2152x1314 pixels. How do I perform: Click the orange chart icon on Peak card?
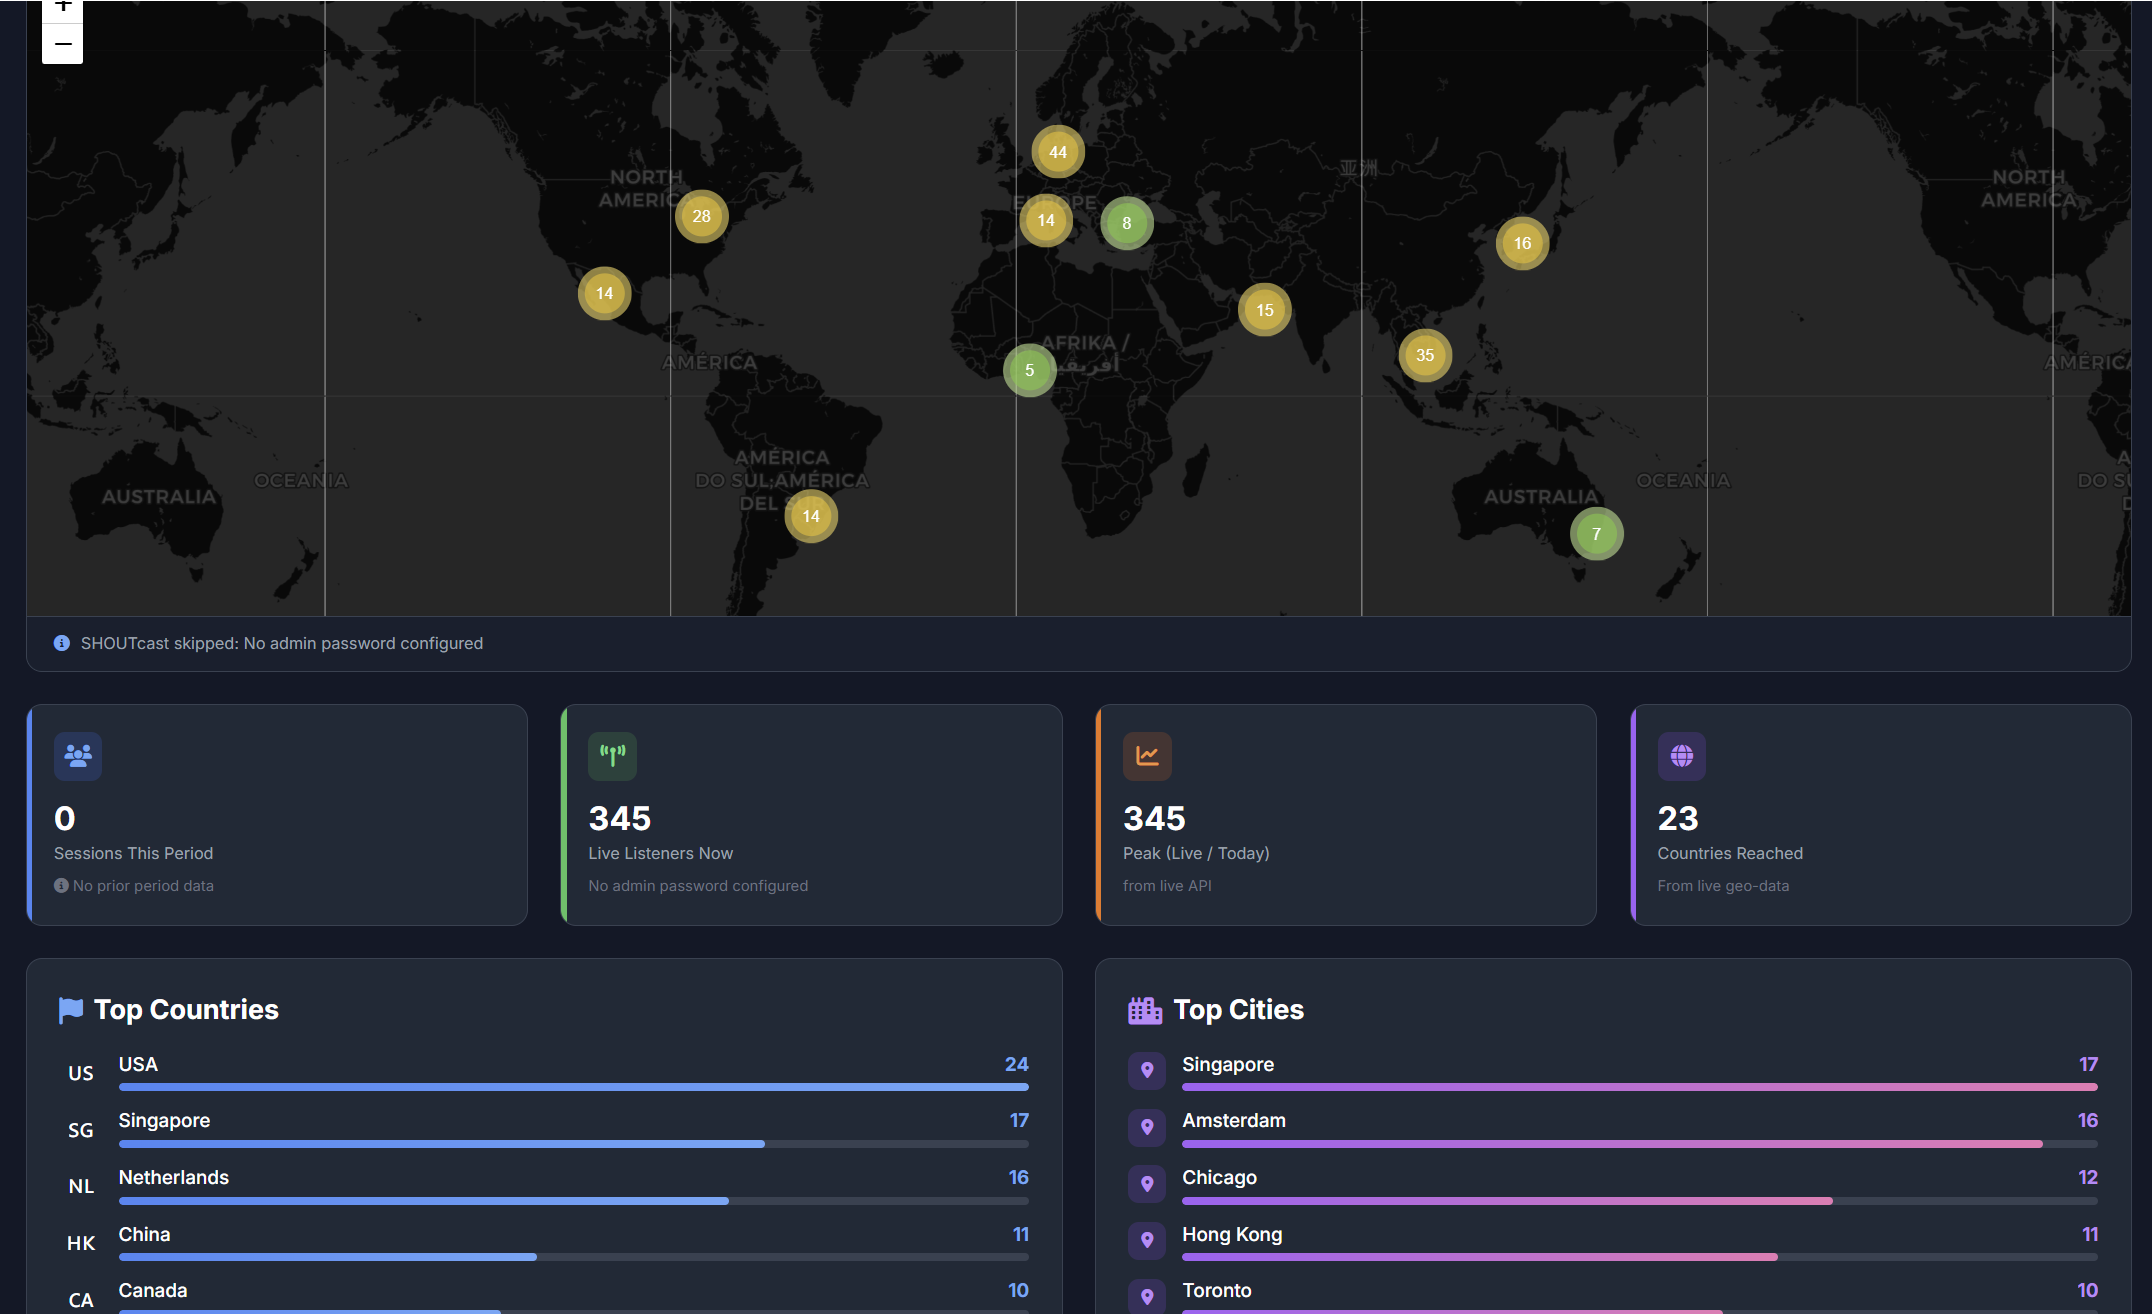coord(1147,756)
